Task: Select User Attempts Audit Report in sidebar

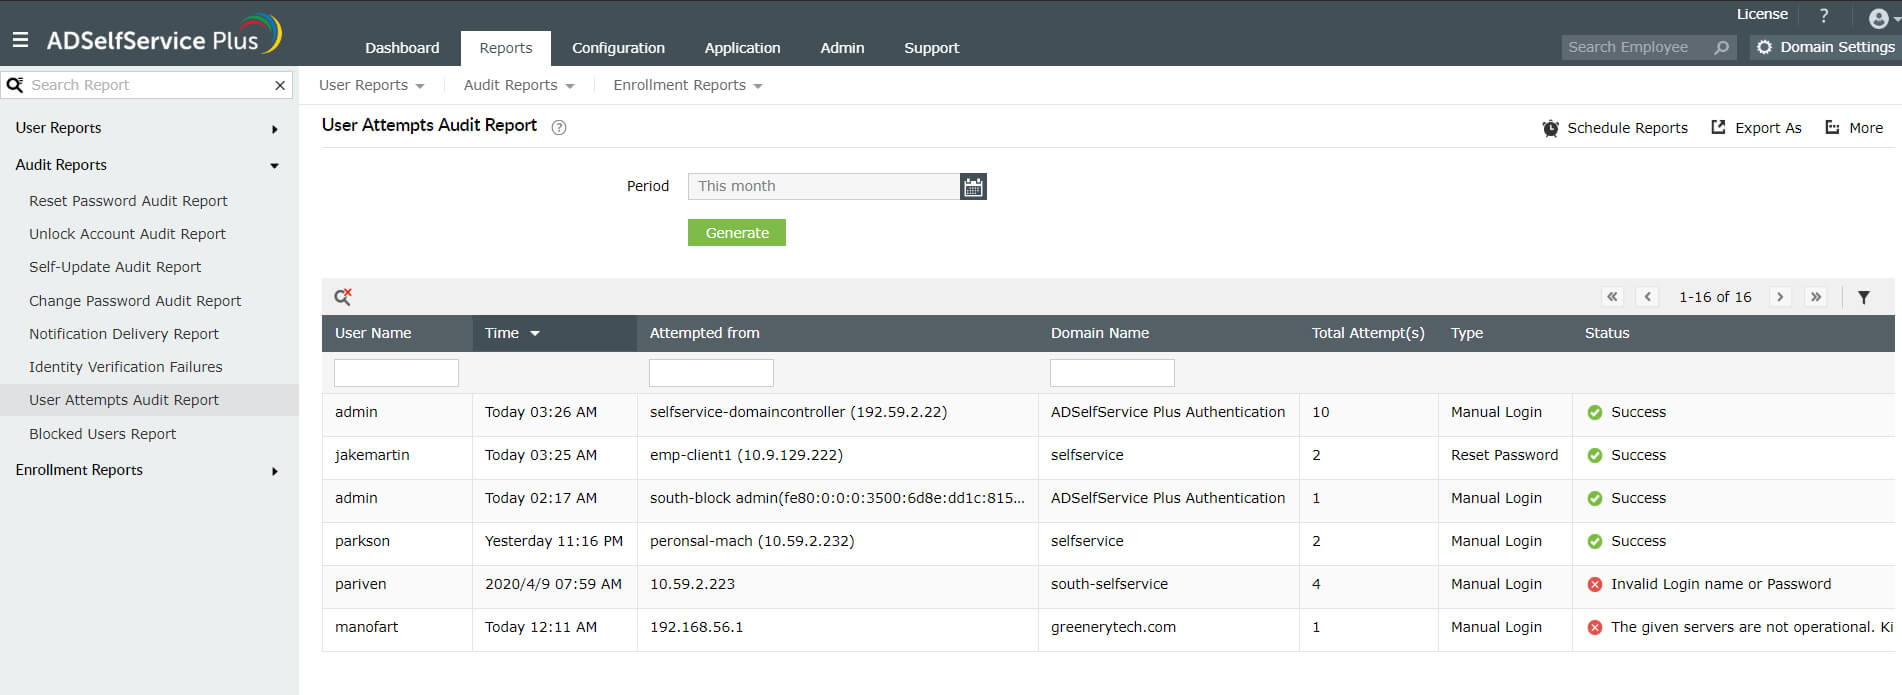Action: click(149, 400)
